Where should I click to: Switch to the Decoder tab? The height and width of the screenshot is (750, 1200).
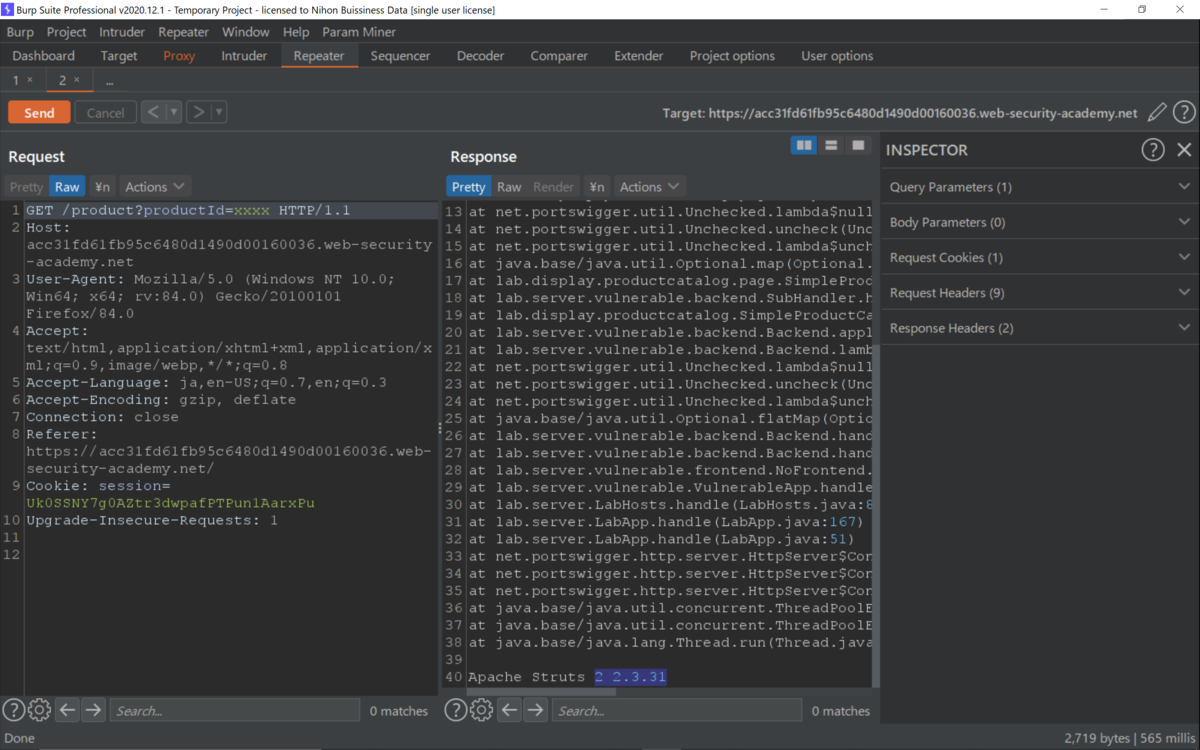point(480,56)
